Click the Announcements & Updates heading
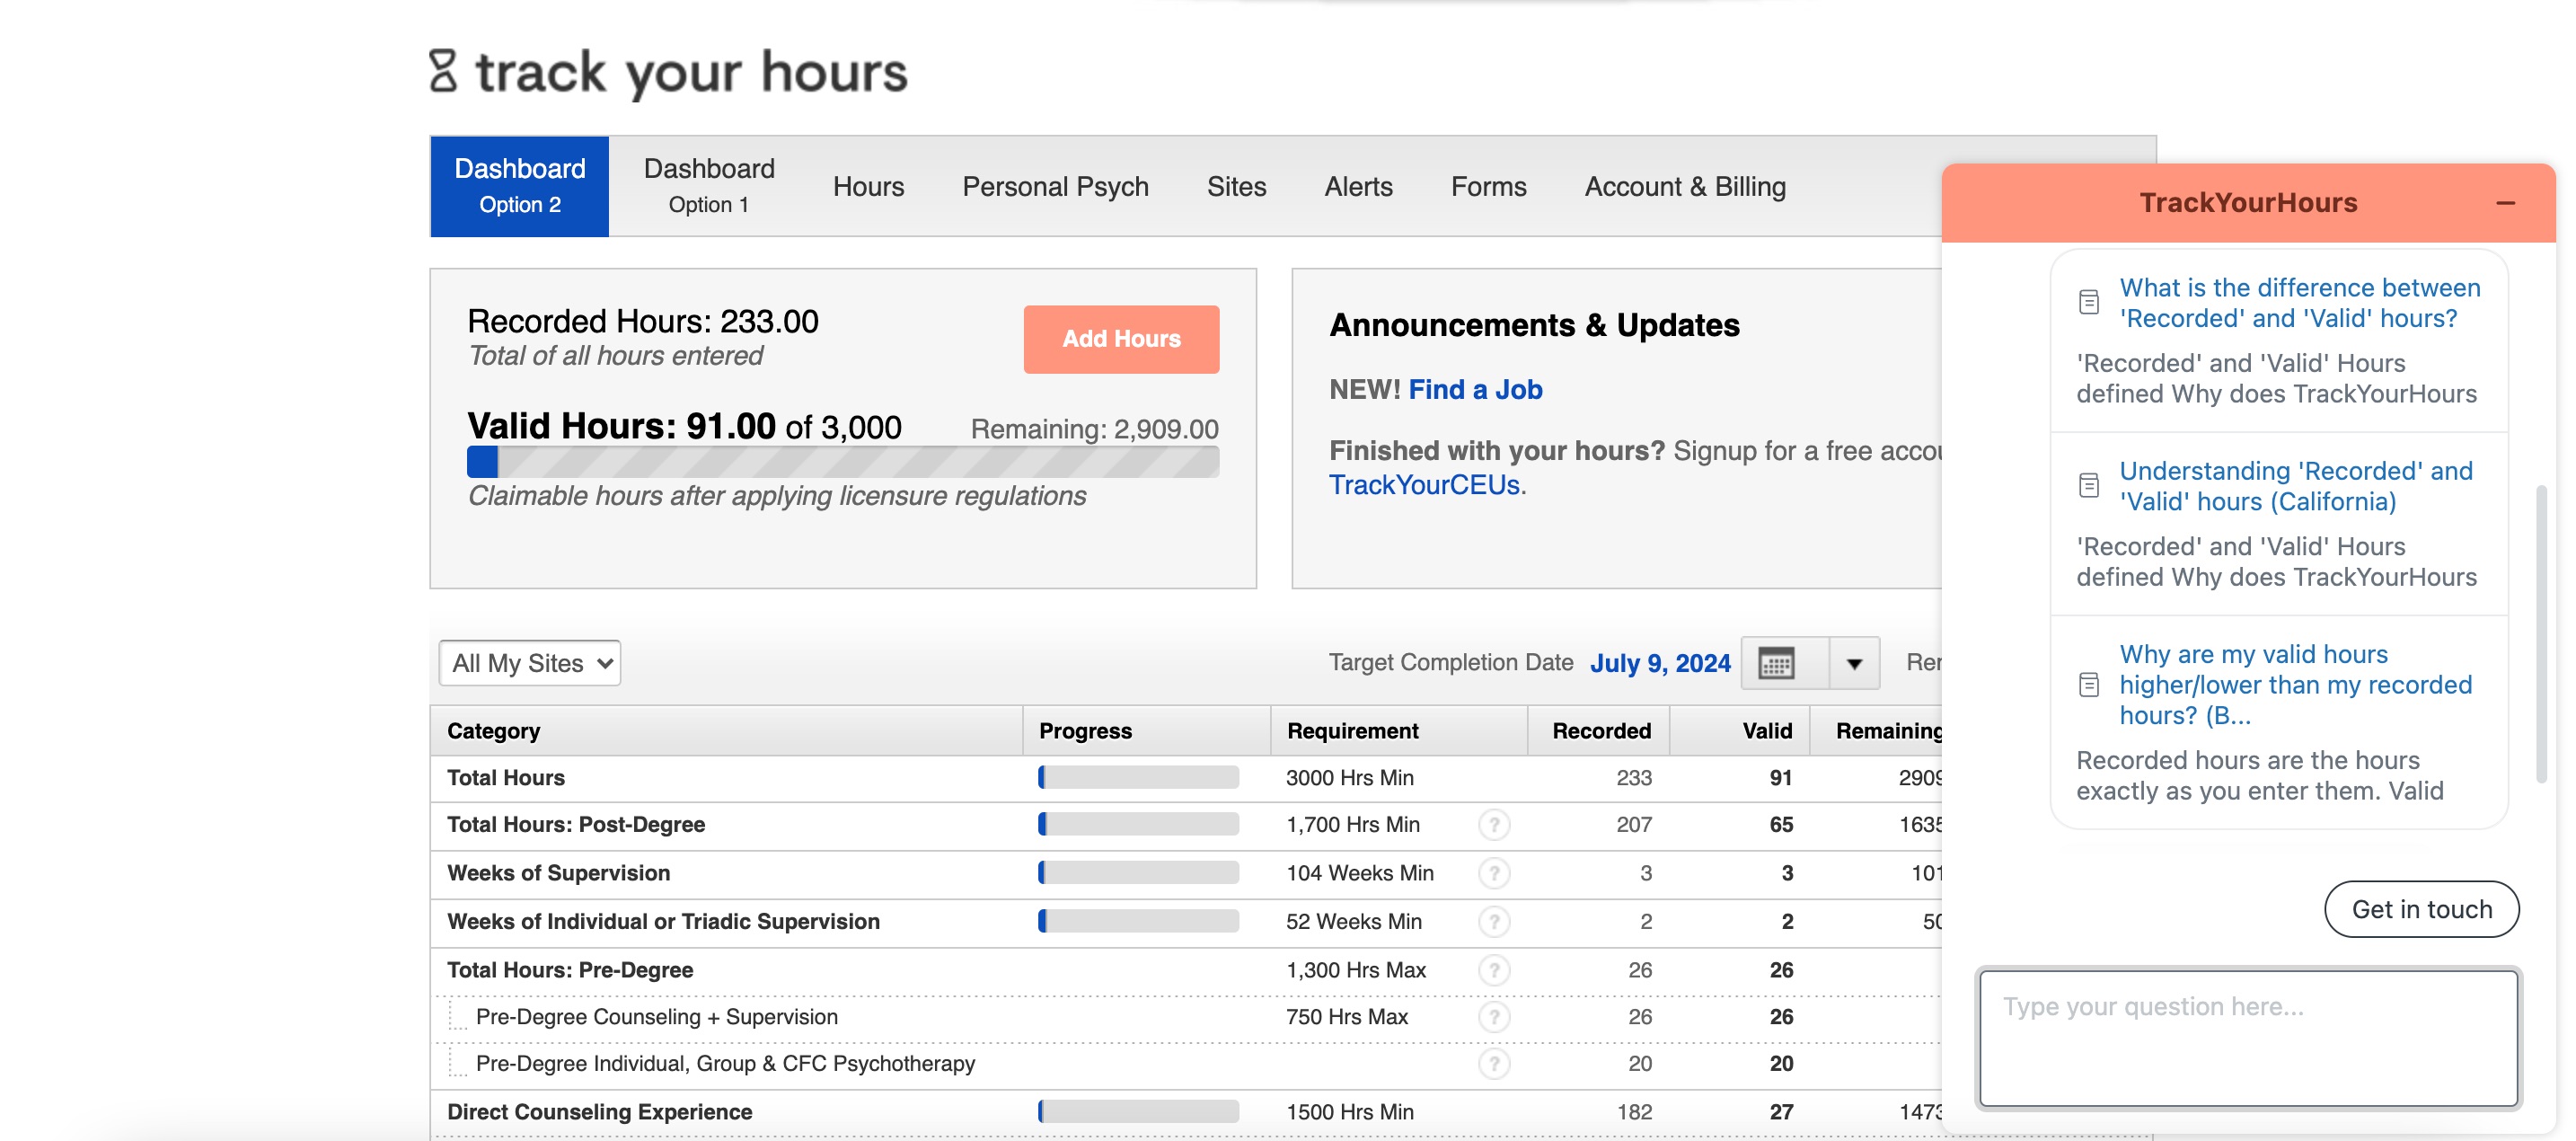This screenshot has height=1141, width=2576. coord(1534,325)
